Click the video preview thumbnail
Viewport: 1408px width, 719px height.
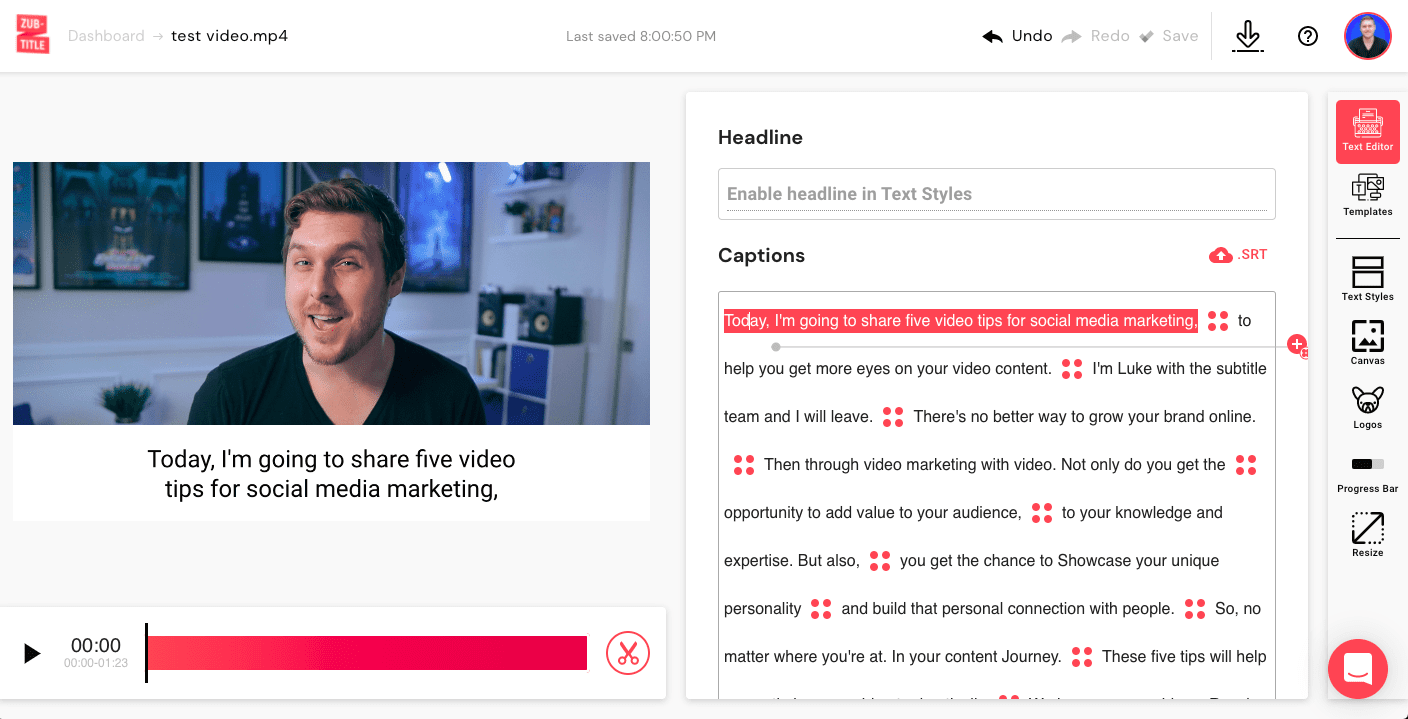coord(331,293)
